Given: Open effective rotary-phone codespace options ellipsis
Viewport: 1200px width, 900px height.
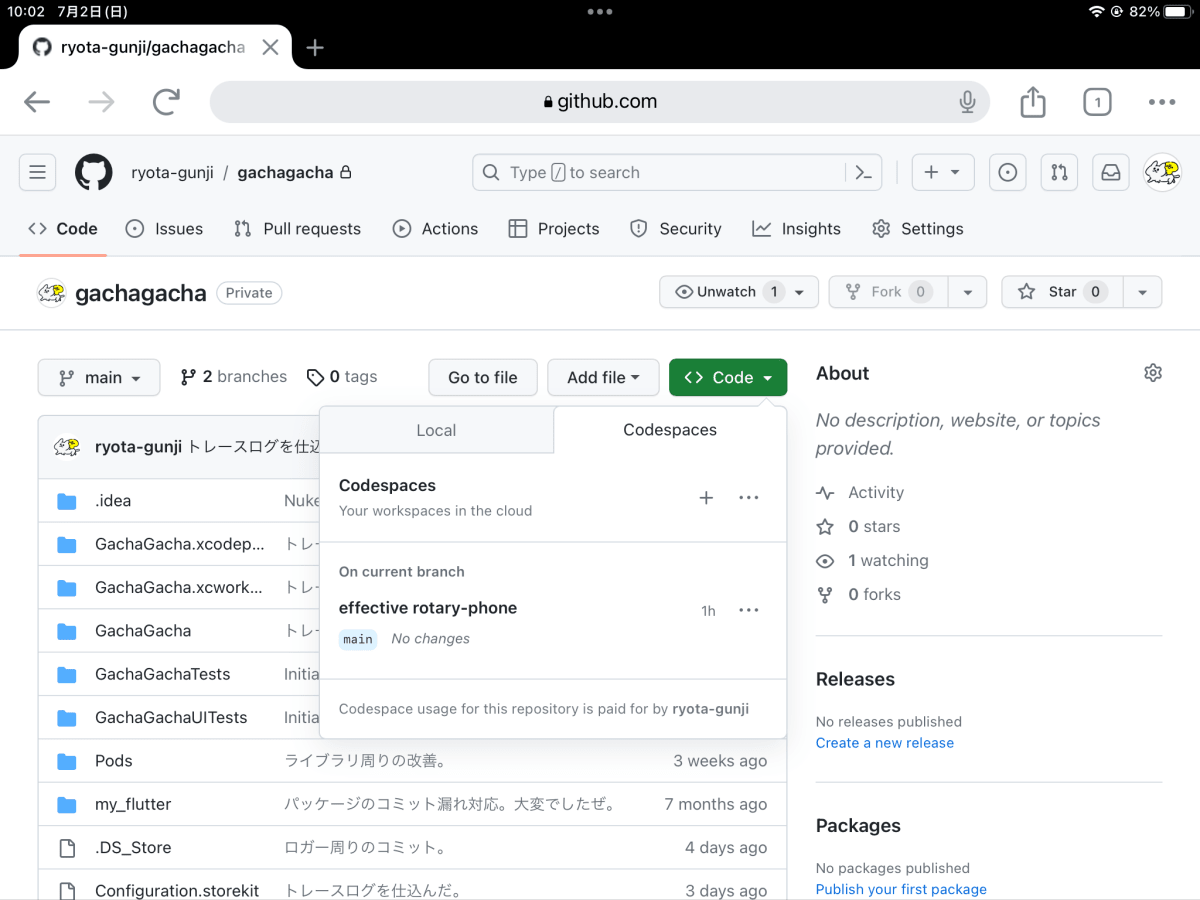Looking at the screenshot, I should 749,610.
